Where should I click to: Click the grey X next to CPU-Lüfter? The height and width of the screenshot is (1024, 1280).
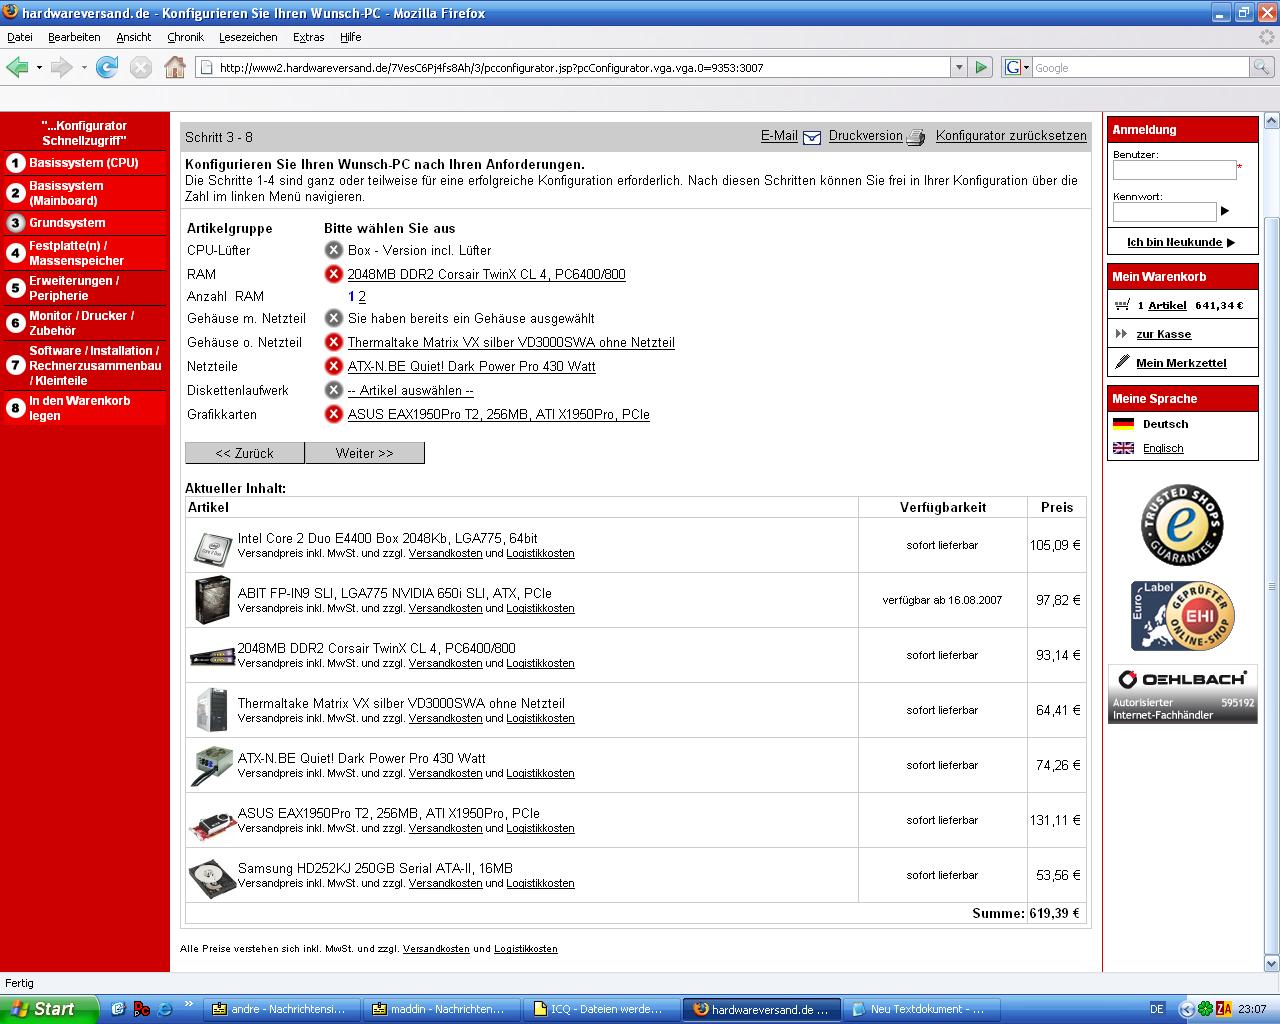pyautogui.click(x=334, y=250)
